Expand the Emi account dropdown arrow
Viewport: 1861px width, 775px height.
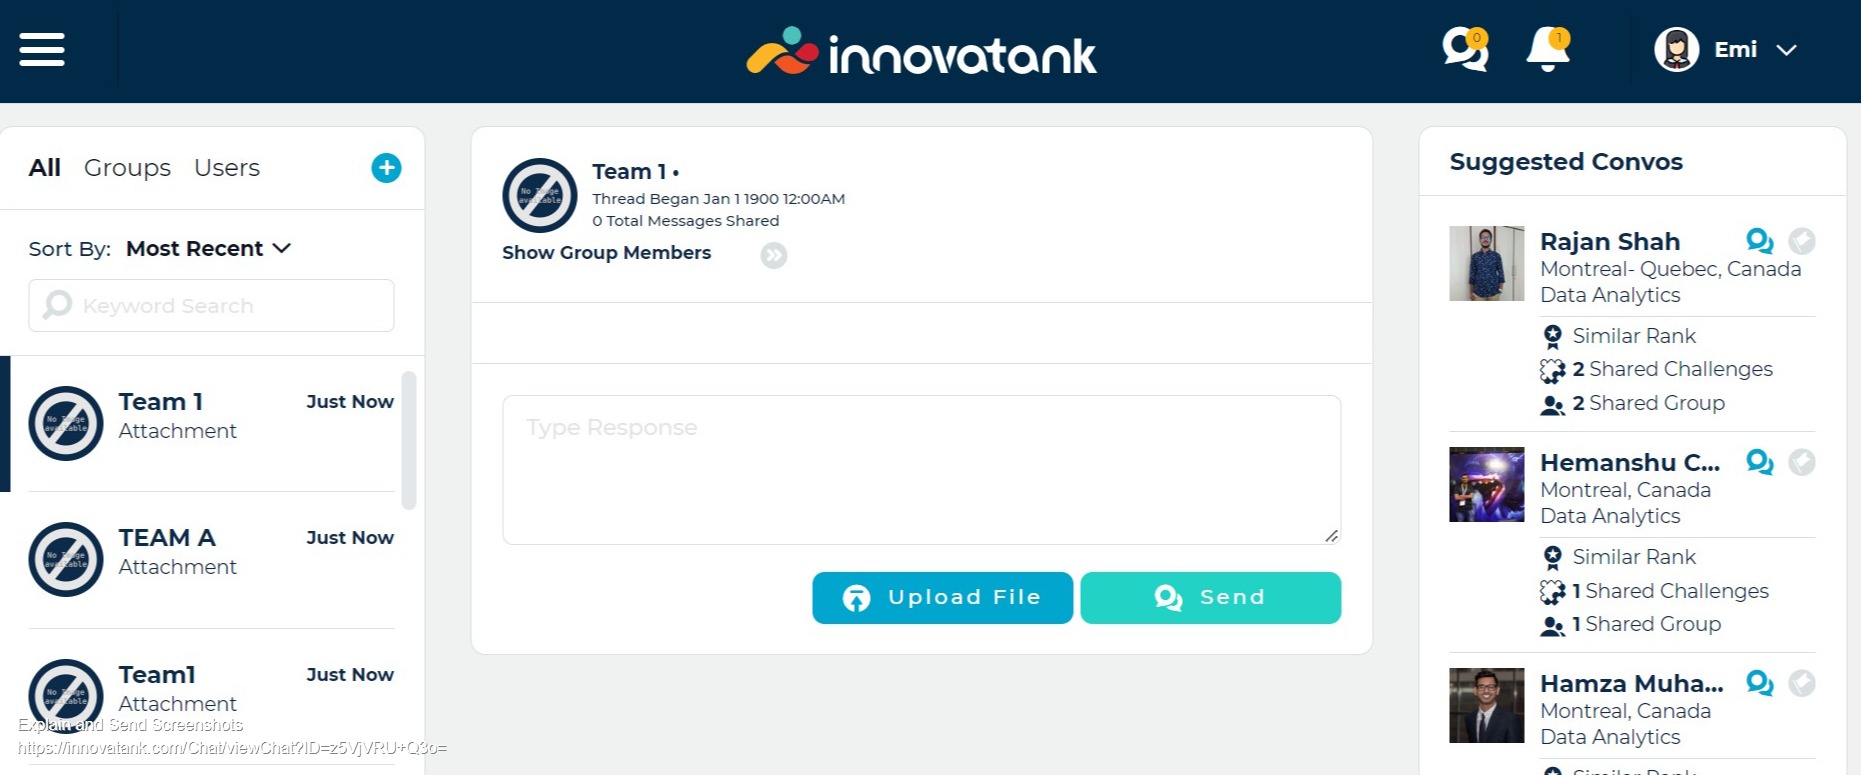(x=1787, y=50)
